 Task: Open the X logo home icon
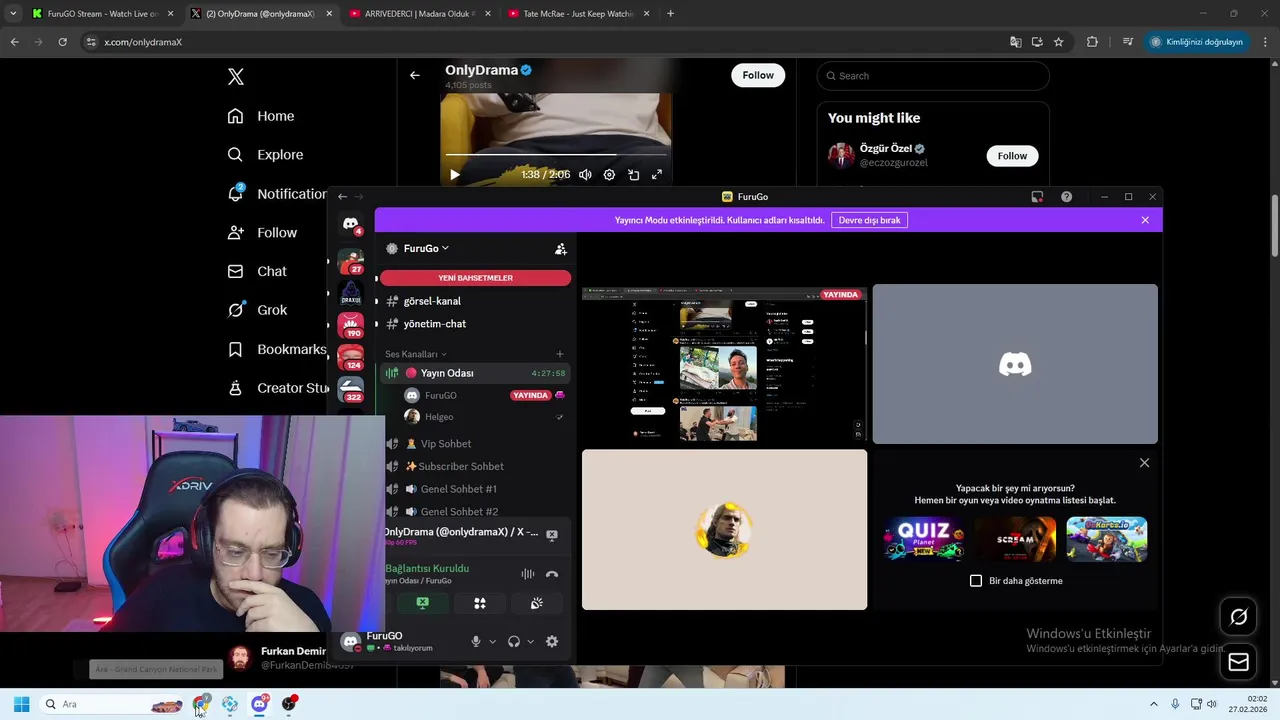236,77
